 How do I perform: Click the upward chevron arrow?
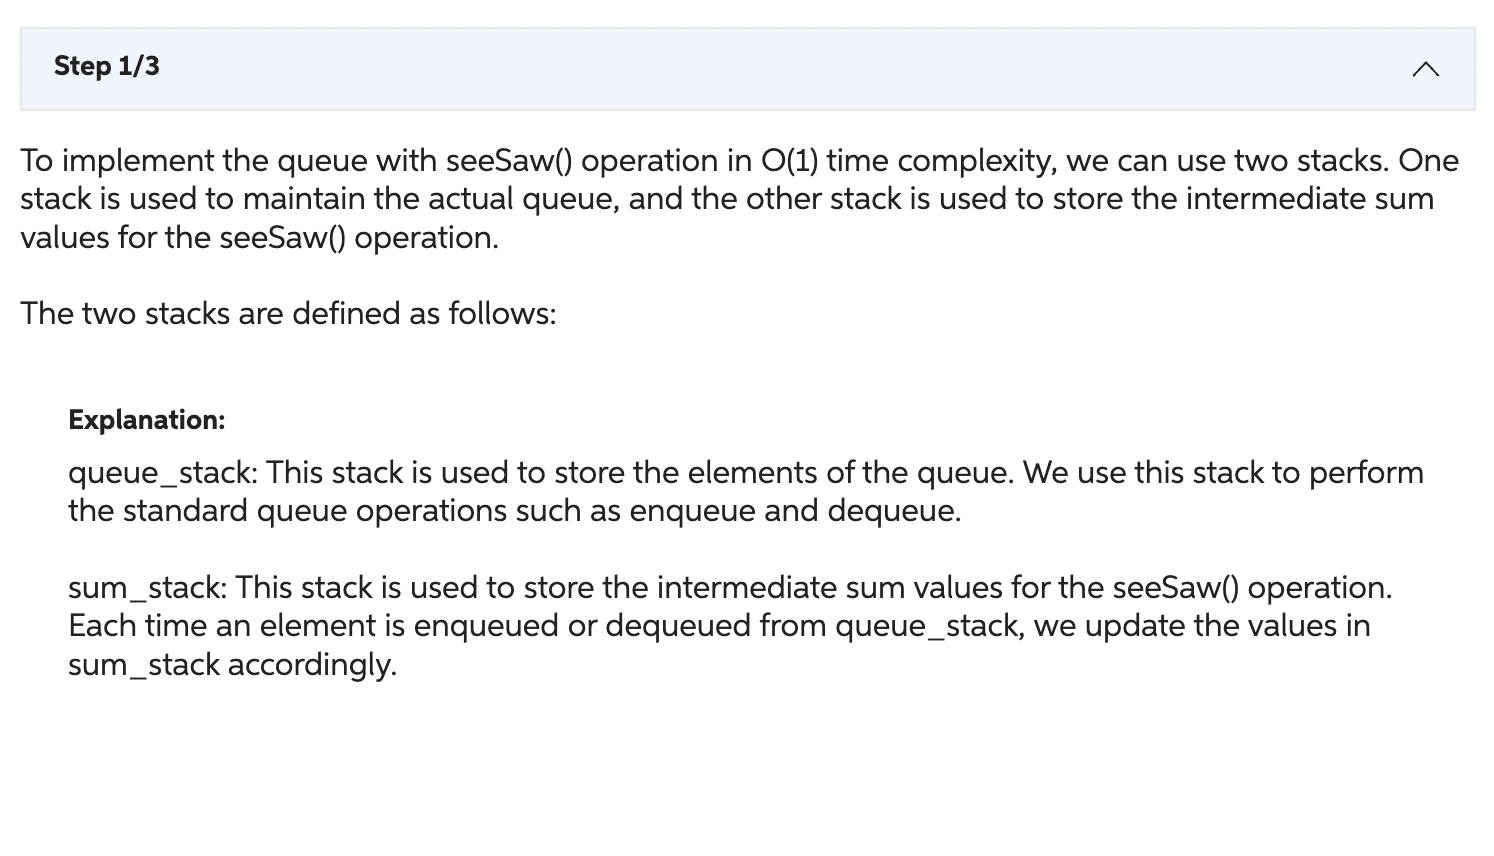[x=1426, y=69]
